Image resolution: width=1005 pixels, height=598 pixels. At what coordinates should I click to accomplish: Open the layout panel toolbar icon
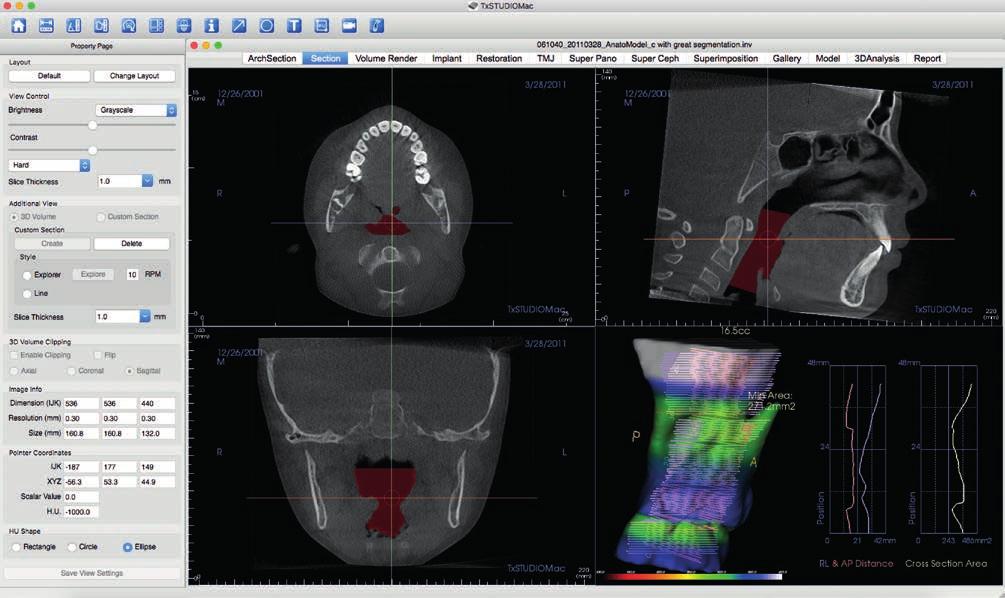tap(156, 26)
